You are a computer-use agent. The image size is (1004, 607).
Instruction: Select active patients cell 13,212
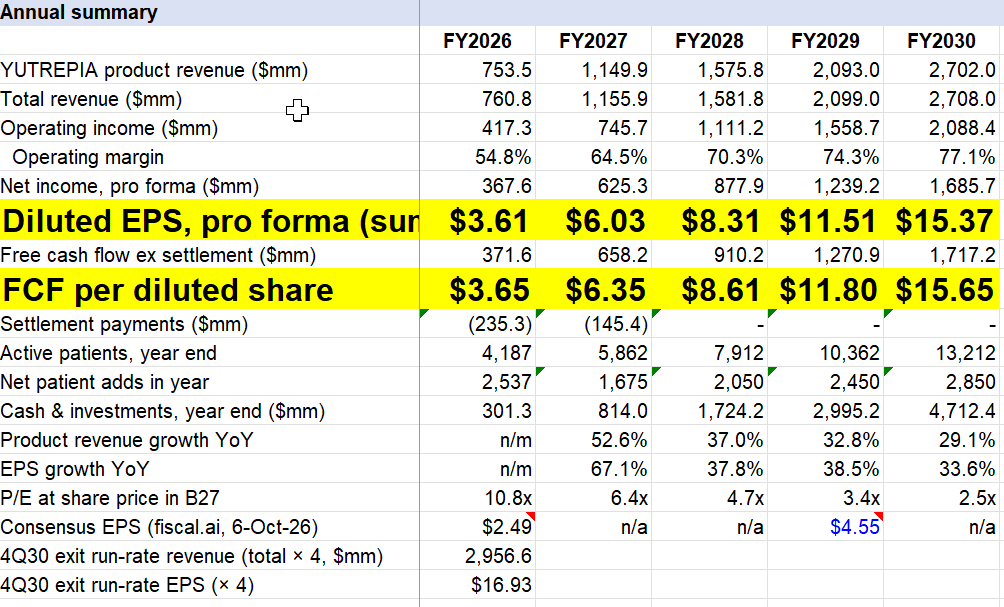coord(941,353)
